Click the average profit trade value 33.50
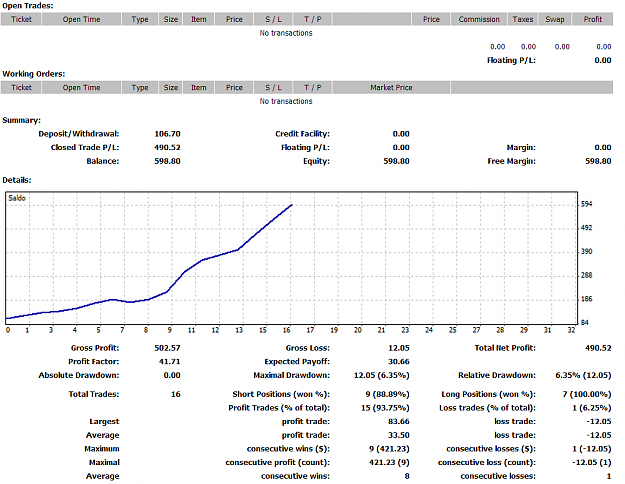Image resolution: width=625 pixels, height=484 pixels. [399, 435]
